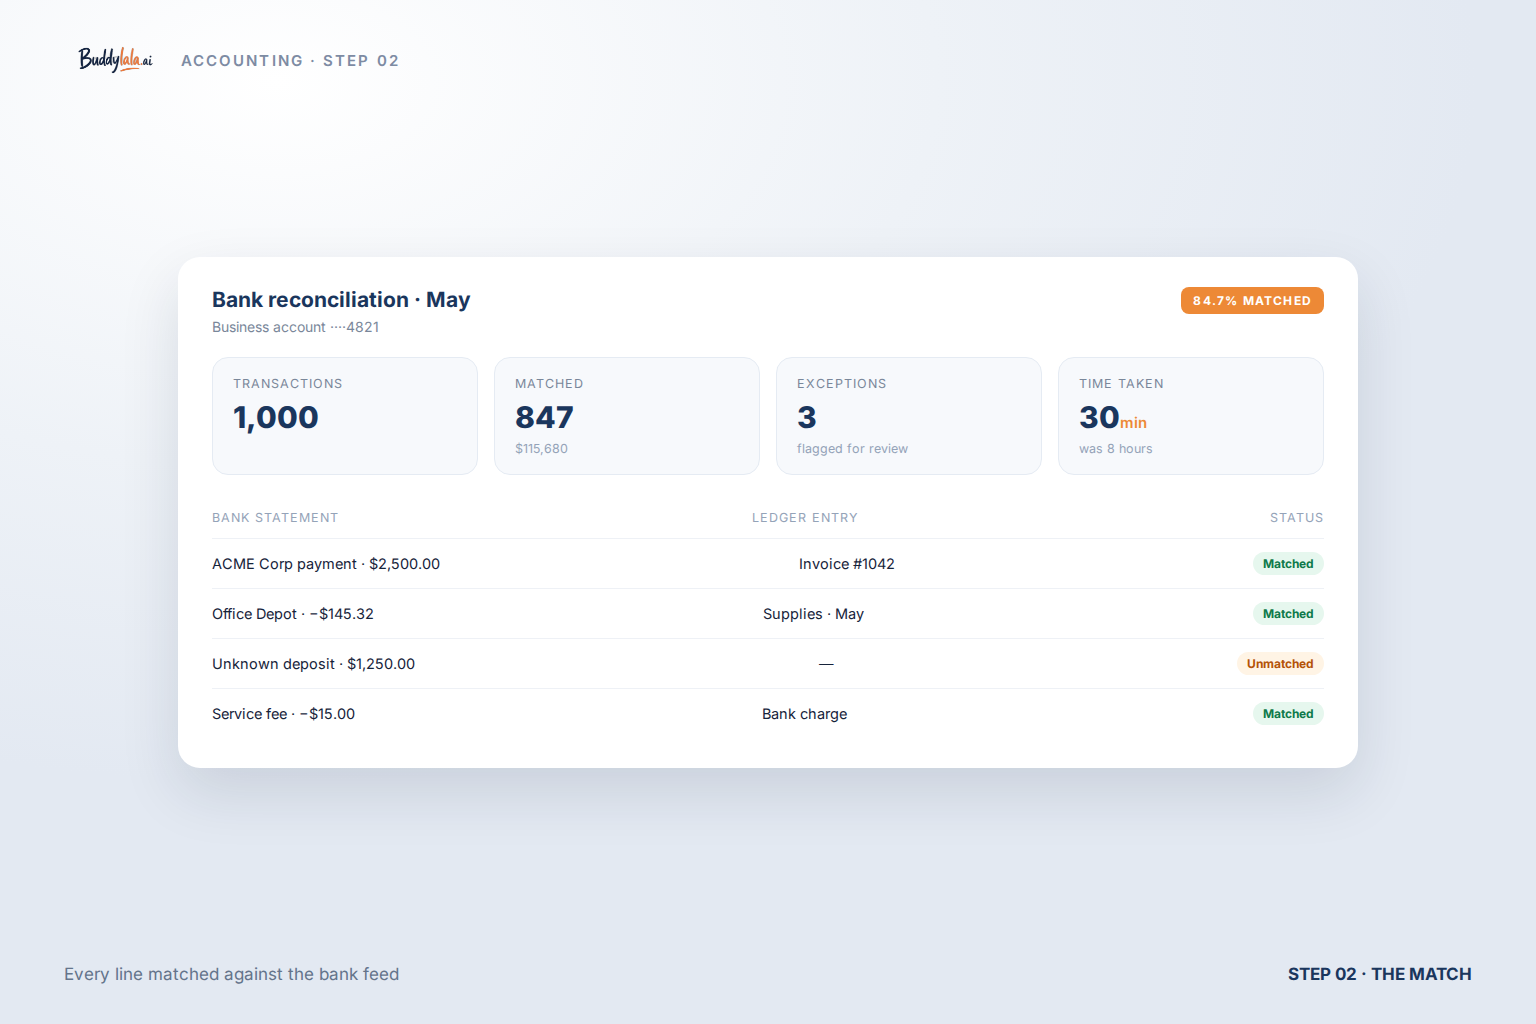
Task: Open the Exceptions 3 card
Action: click(x=909, y=416)
